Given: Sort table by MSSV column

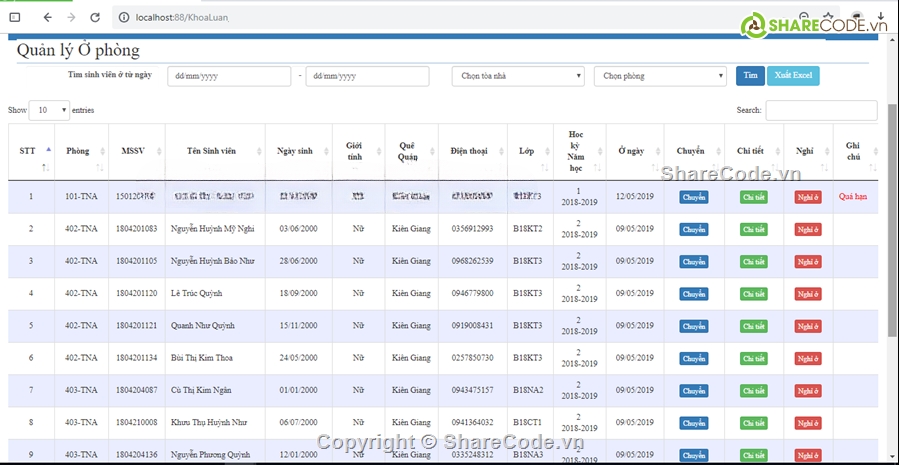Looking at the screenshot, I should click(x=136, y=152).
